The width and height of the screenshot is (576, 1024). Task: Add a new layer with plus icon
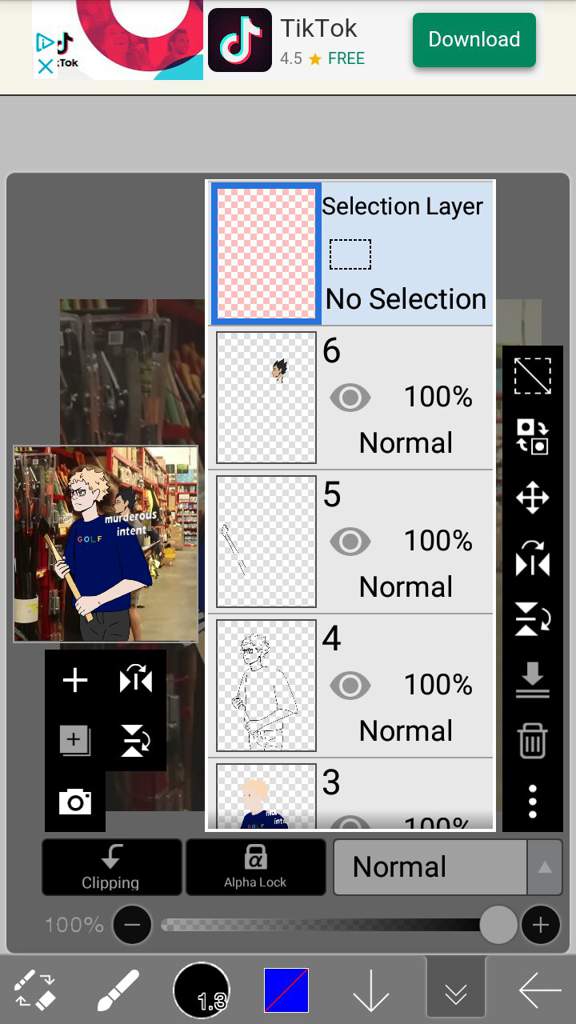[74, 680]
